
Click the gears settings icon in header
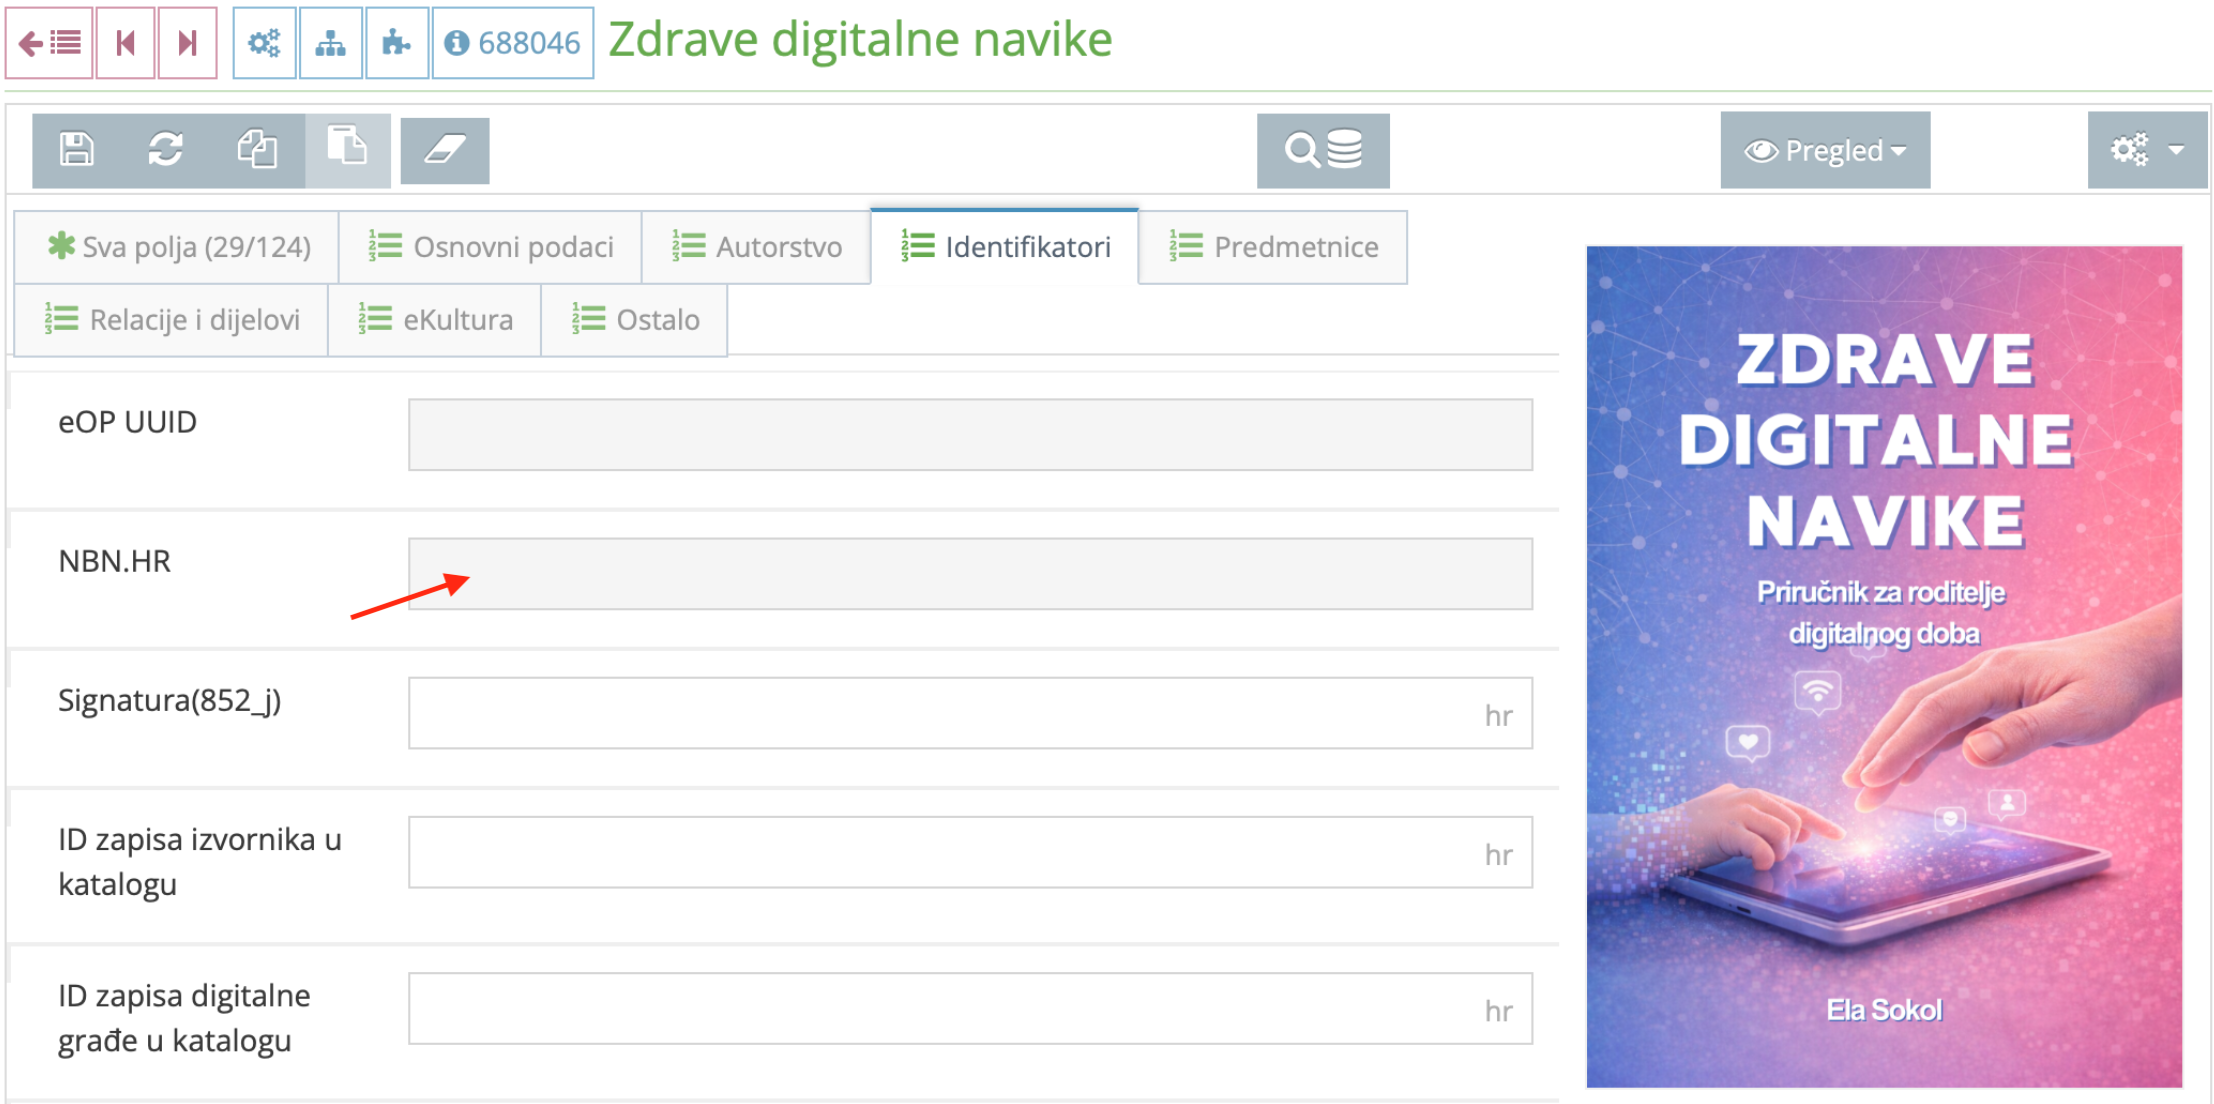[x=264, y=42]
